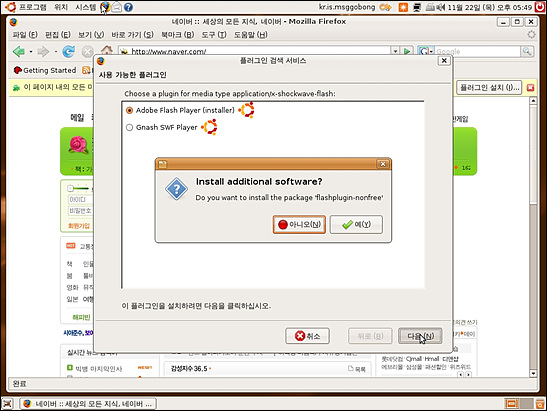Click the green Go arrow beside URL bar
The width and height of the screenshot is (547, 411).
[x=407, y=51]
